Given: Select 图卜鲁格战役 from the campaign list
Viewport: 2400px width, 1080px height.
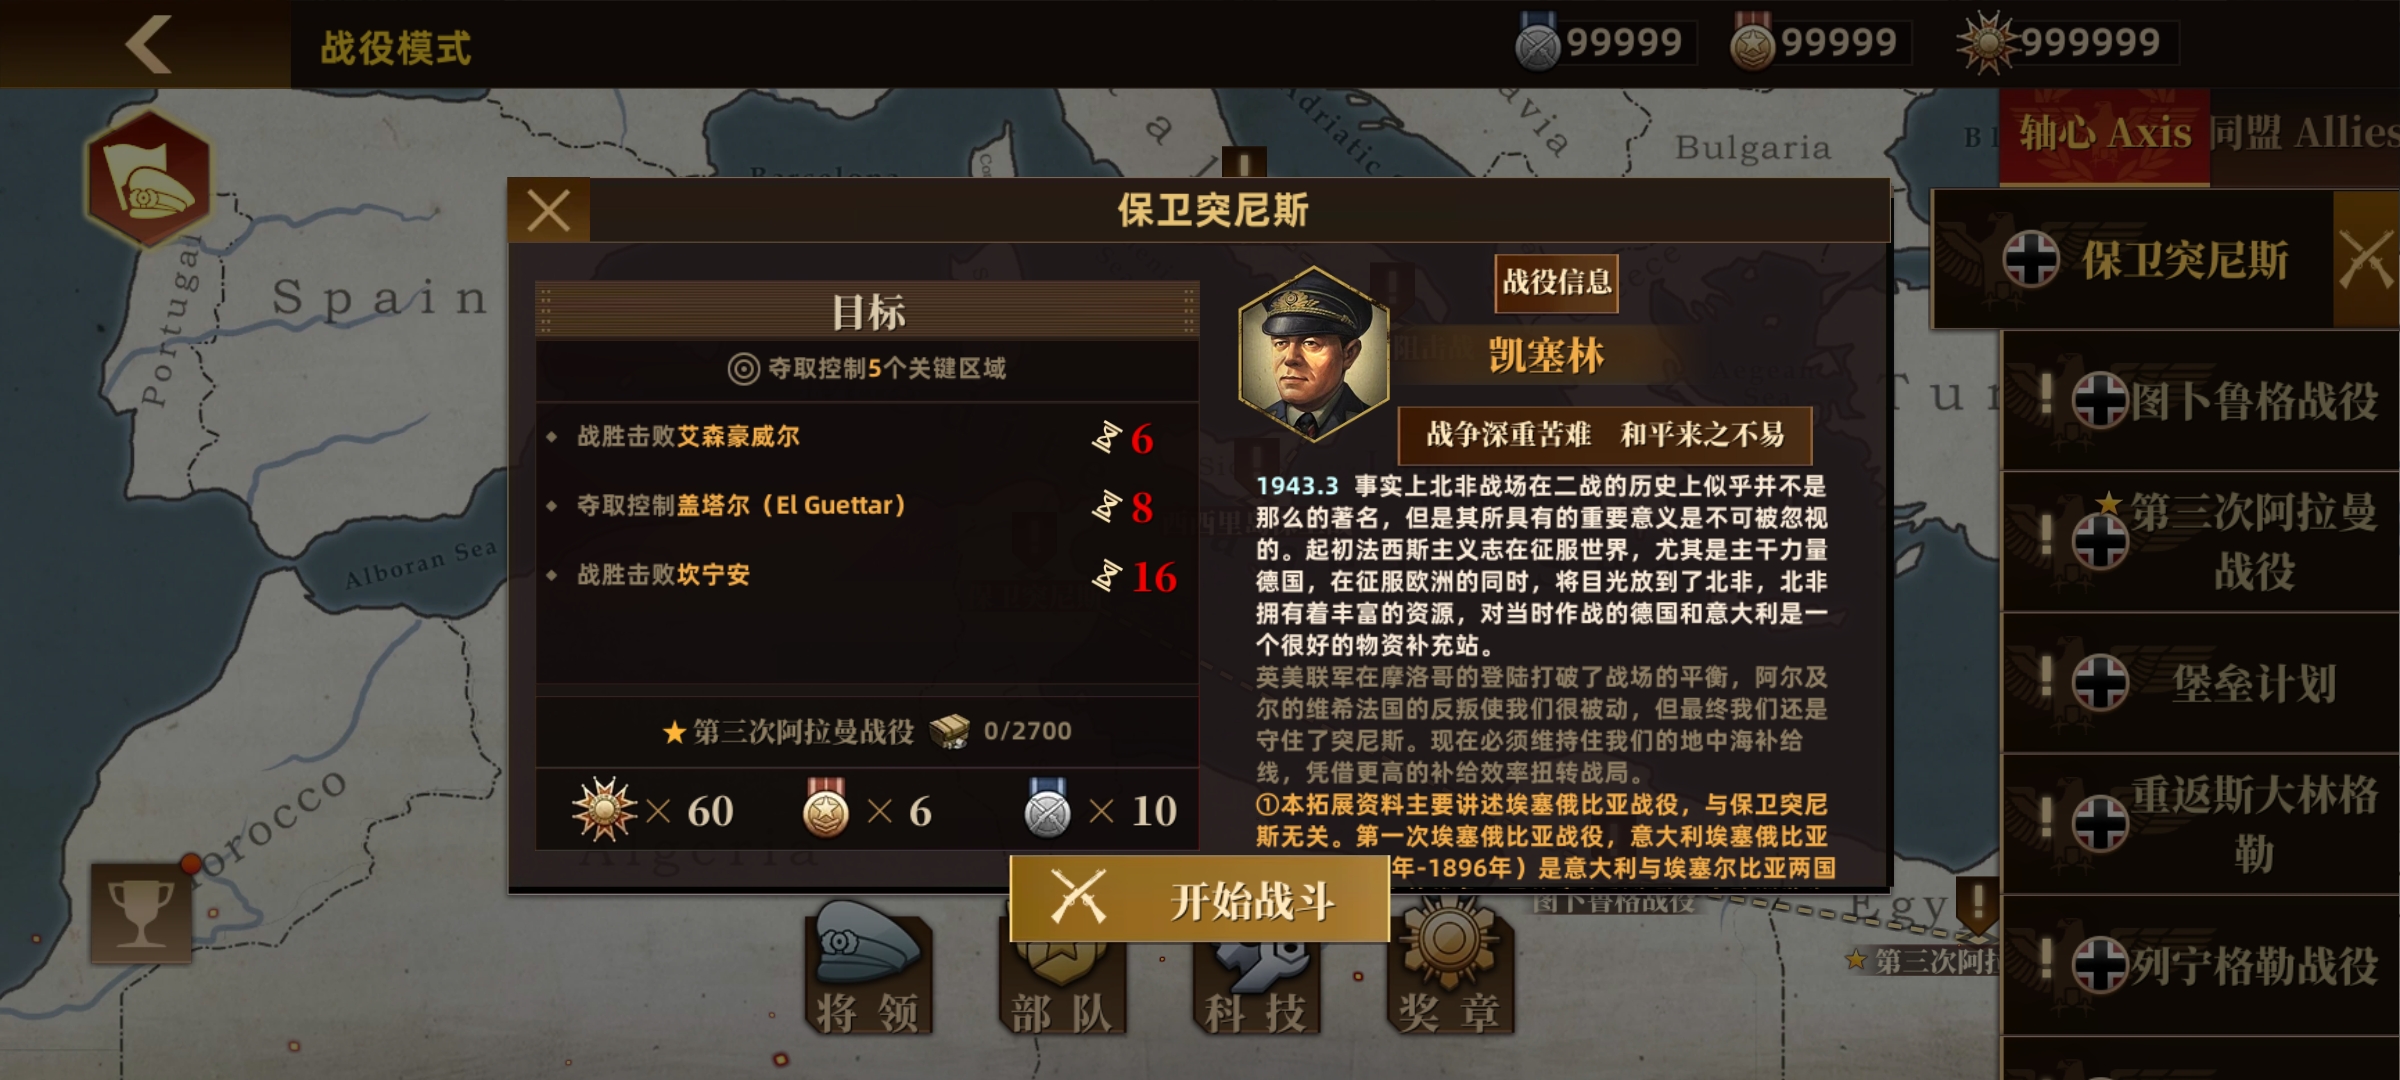Looking at the screenshot, I should point(2200,402).
